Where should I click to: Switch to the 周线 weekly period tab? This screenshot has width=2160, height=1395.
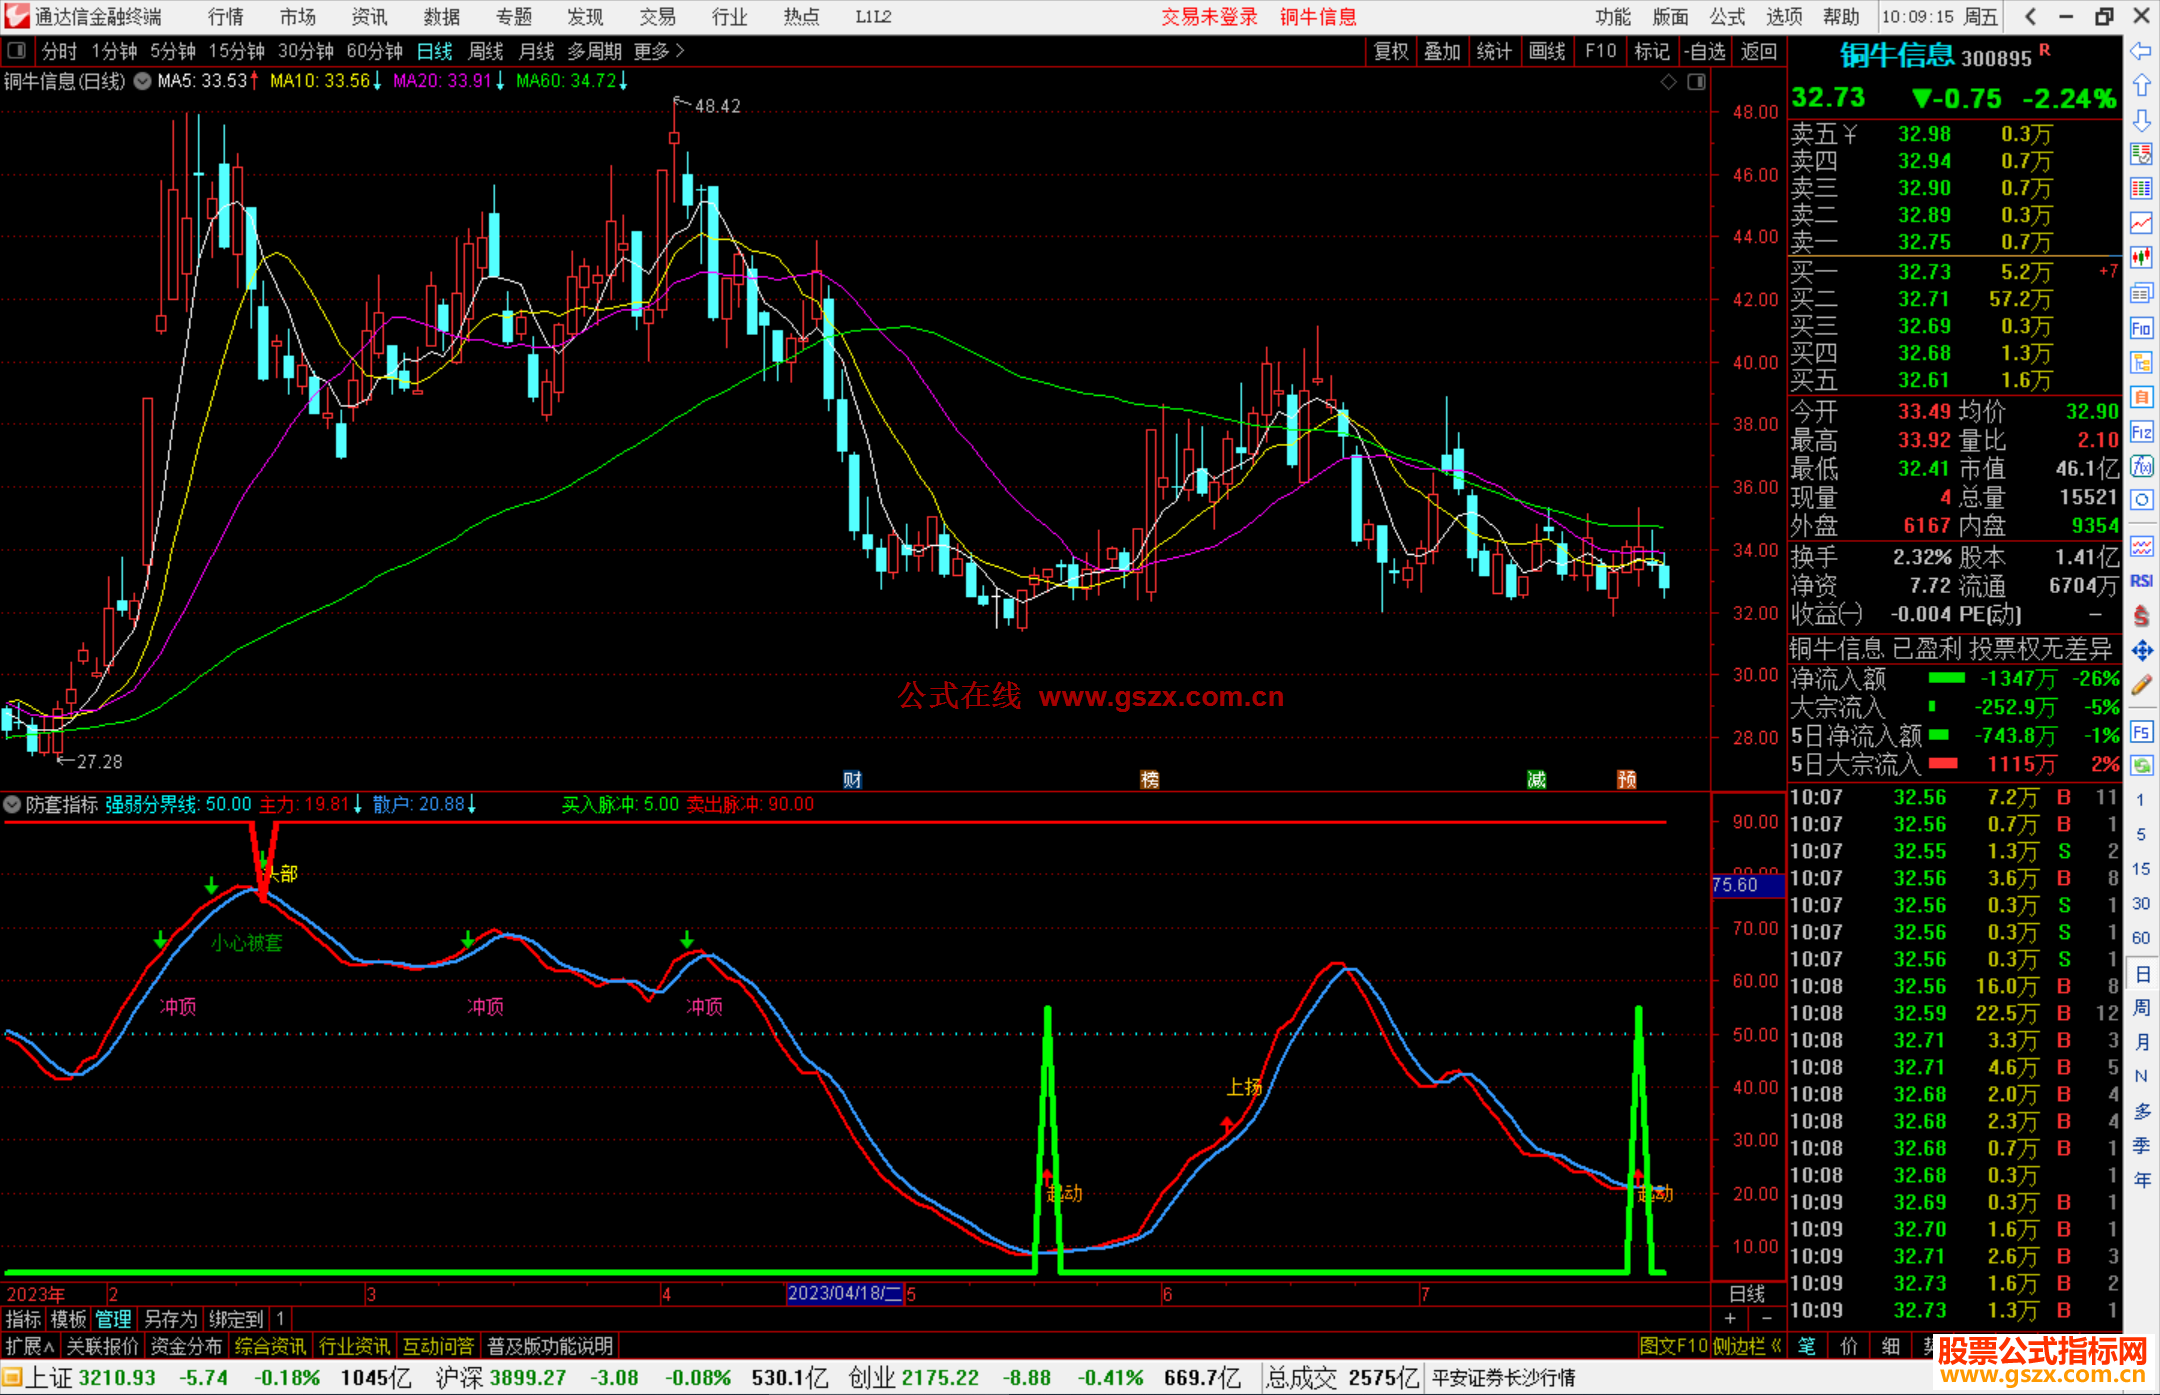(x=486, y=51)
